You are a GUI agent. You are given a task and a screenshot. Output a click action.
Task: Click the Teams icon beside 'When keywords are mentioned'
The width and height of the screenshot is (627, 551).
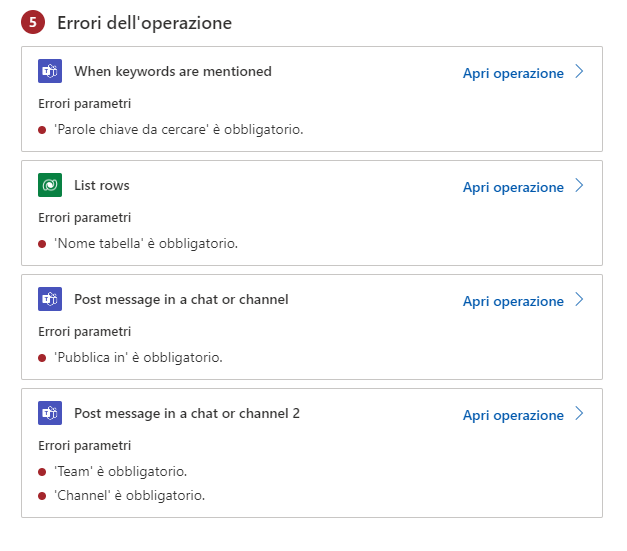click(x=50, y=71)
